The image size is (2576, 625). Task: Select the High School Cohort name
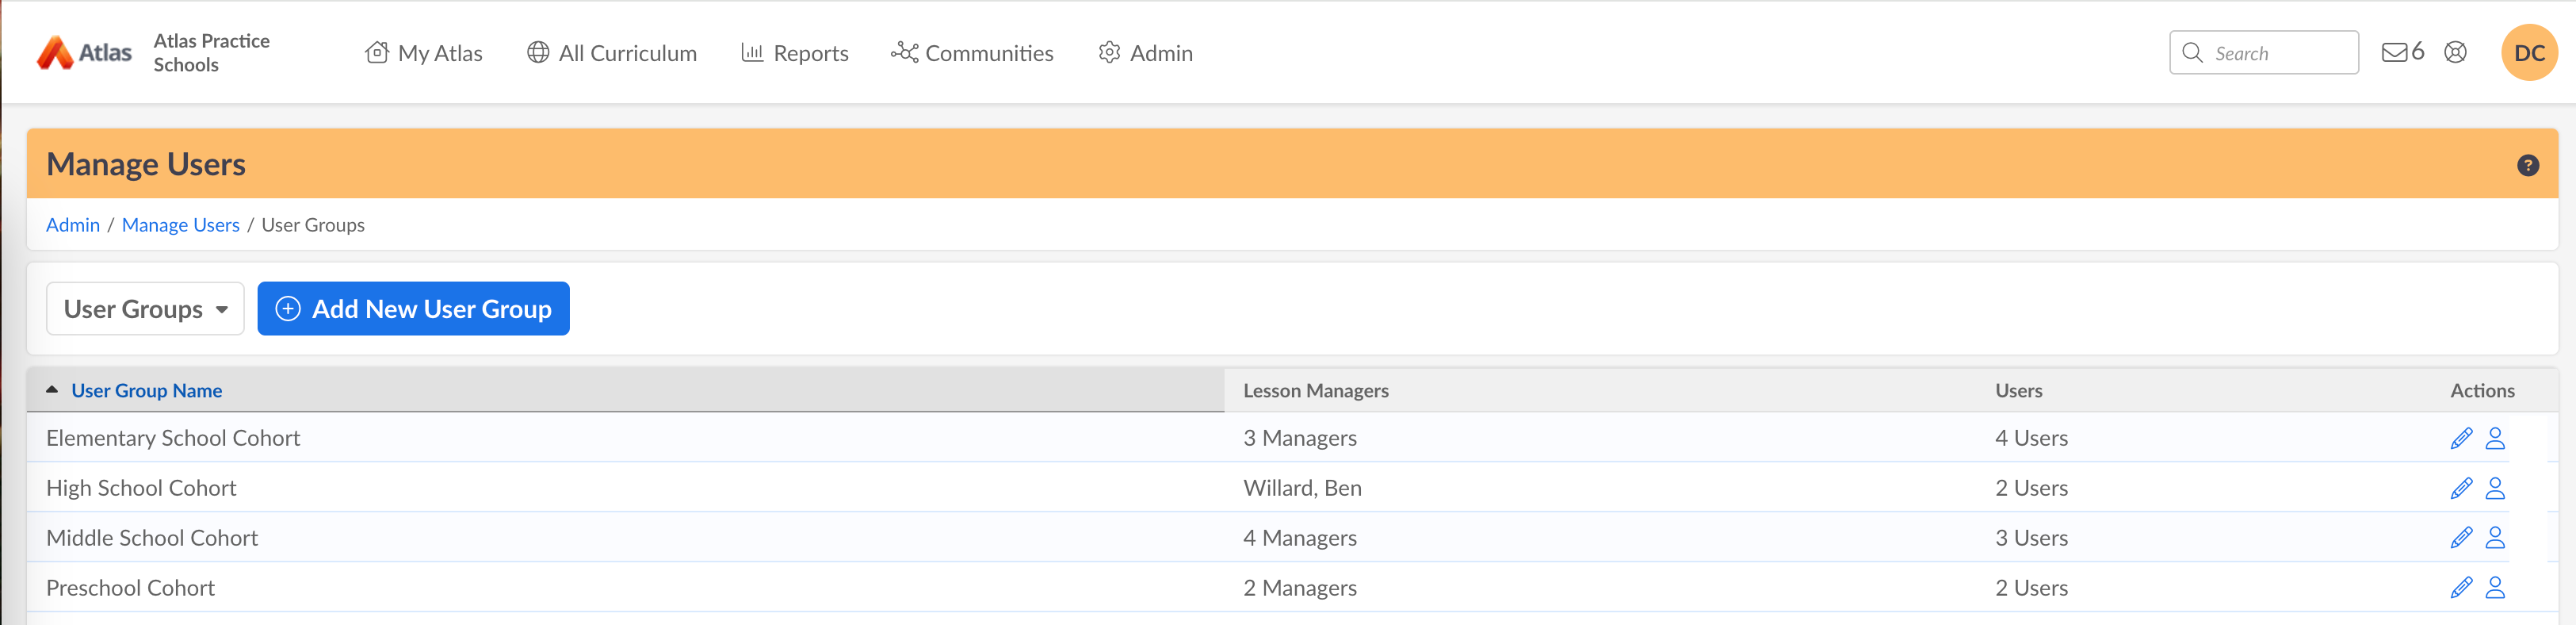point(141,488)
